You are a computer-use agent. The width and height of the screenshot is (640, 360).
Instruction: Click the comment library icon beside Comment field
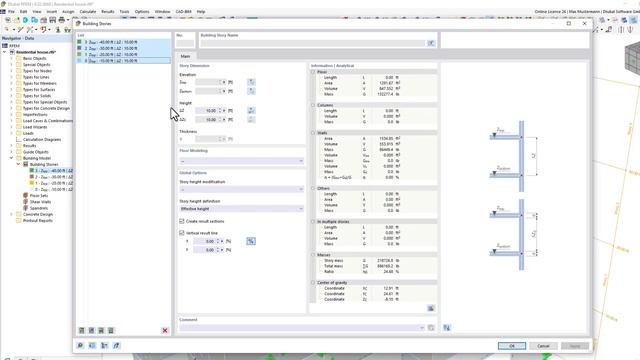click(x=431, y=327)
